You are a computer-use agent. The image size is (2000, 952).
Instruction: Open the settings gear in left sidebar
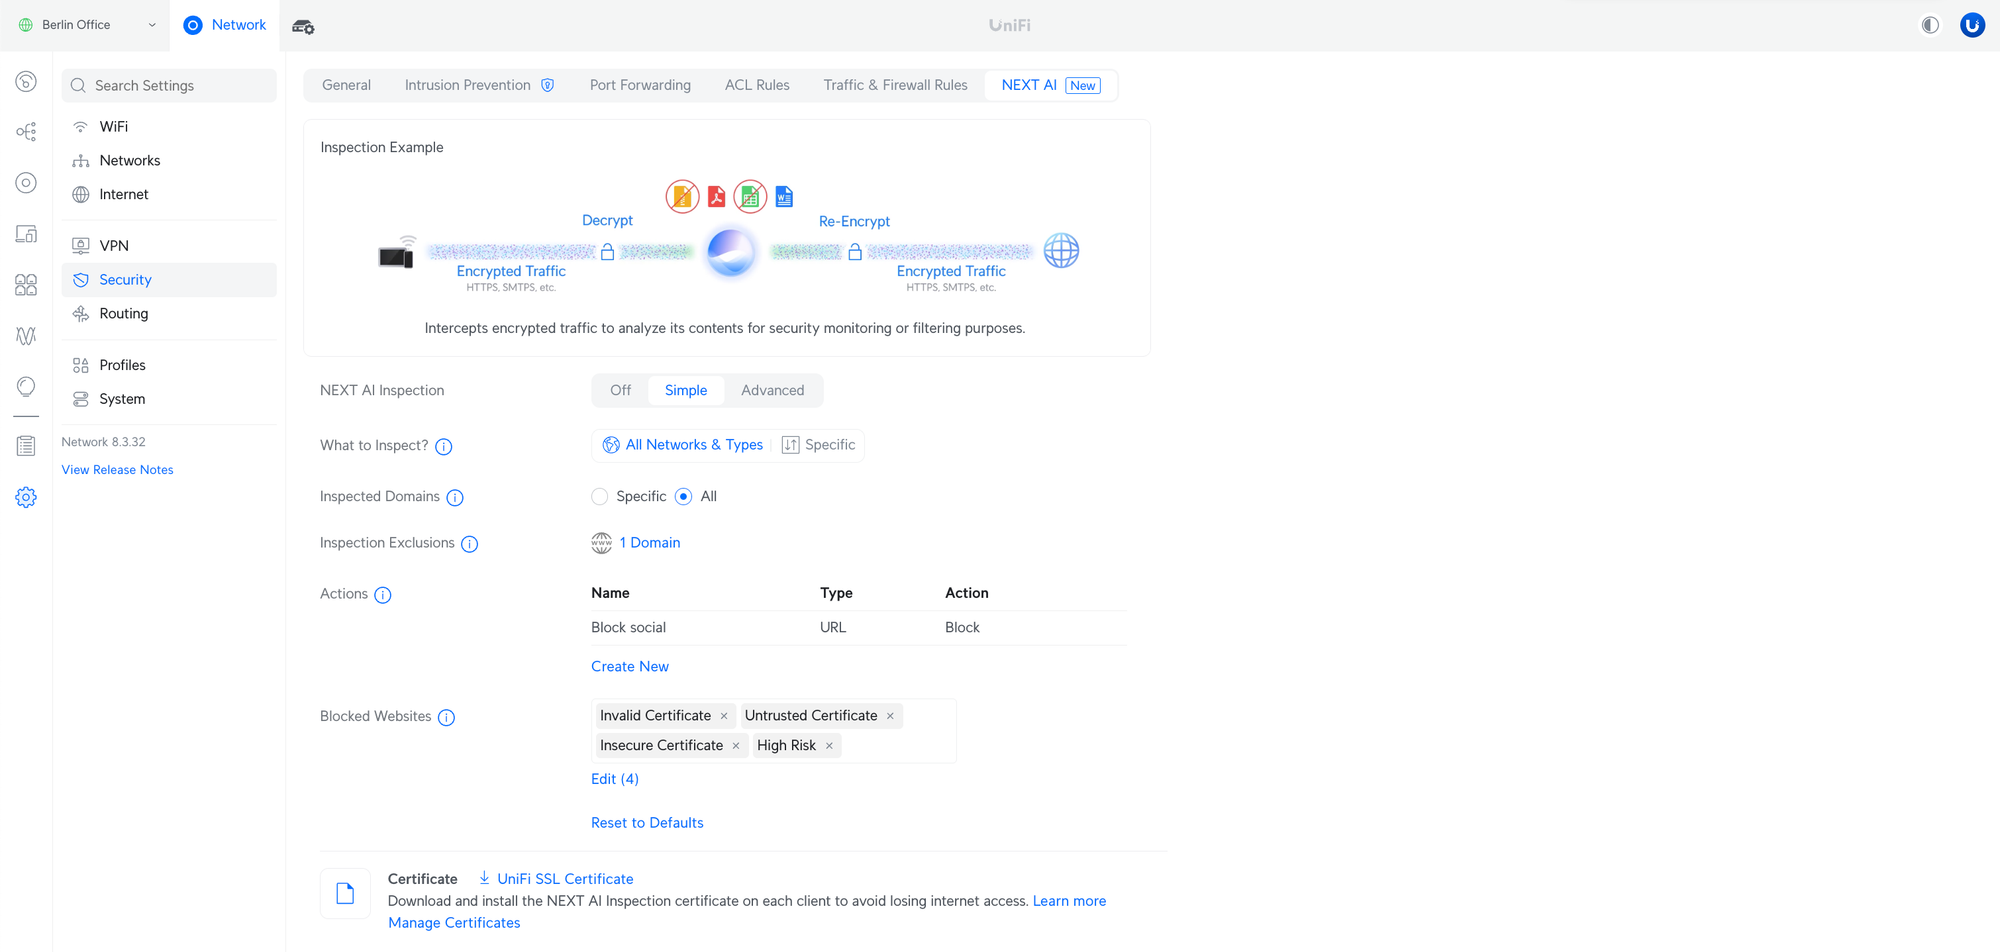pyautogui.click(x=26, y=497)
